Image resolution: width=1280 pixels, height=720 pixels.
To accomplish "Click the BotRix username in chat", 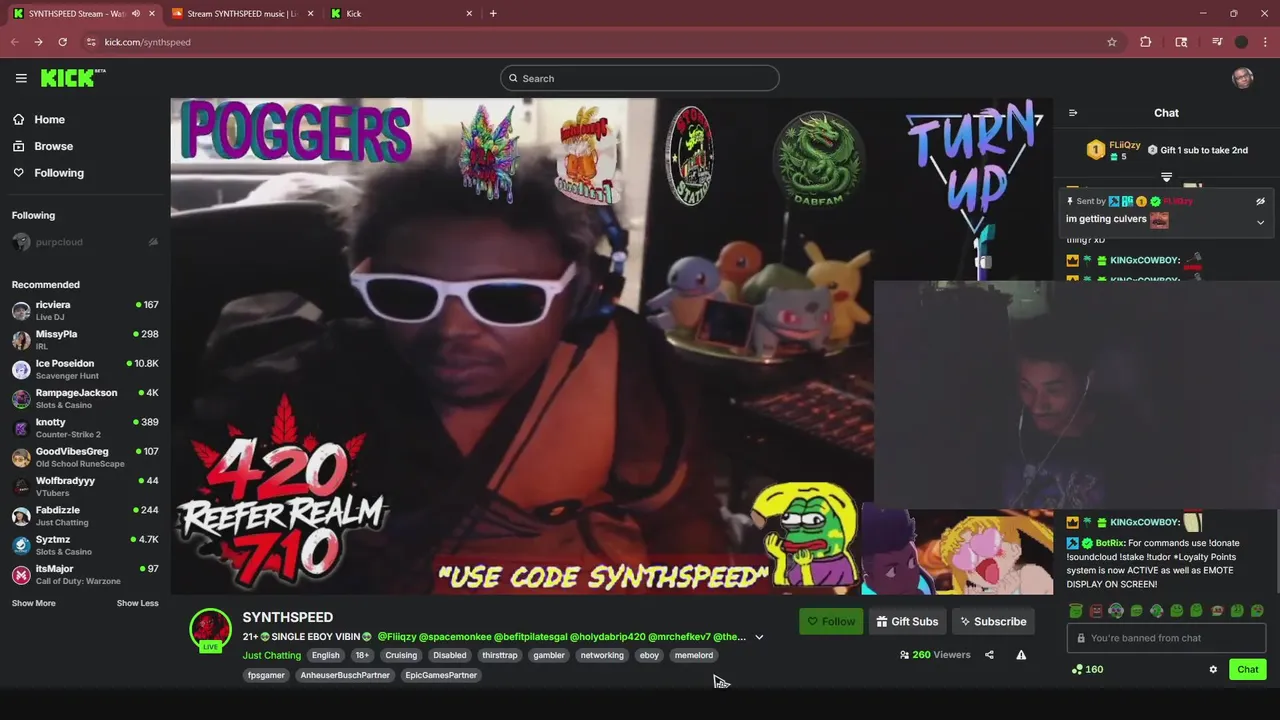I will tap(1109, 543).
